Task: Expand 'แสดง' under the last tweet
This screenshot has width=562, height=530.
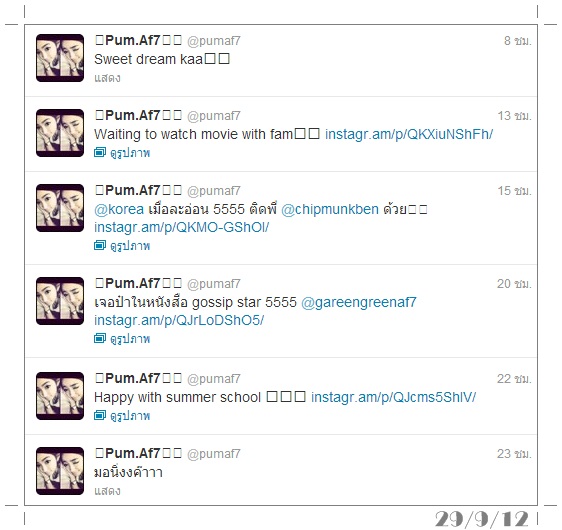Action: 107,491
